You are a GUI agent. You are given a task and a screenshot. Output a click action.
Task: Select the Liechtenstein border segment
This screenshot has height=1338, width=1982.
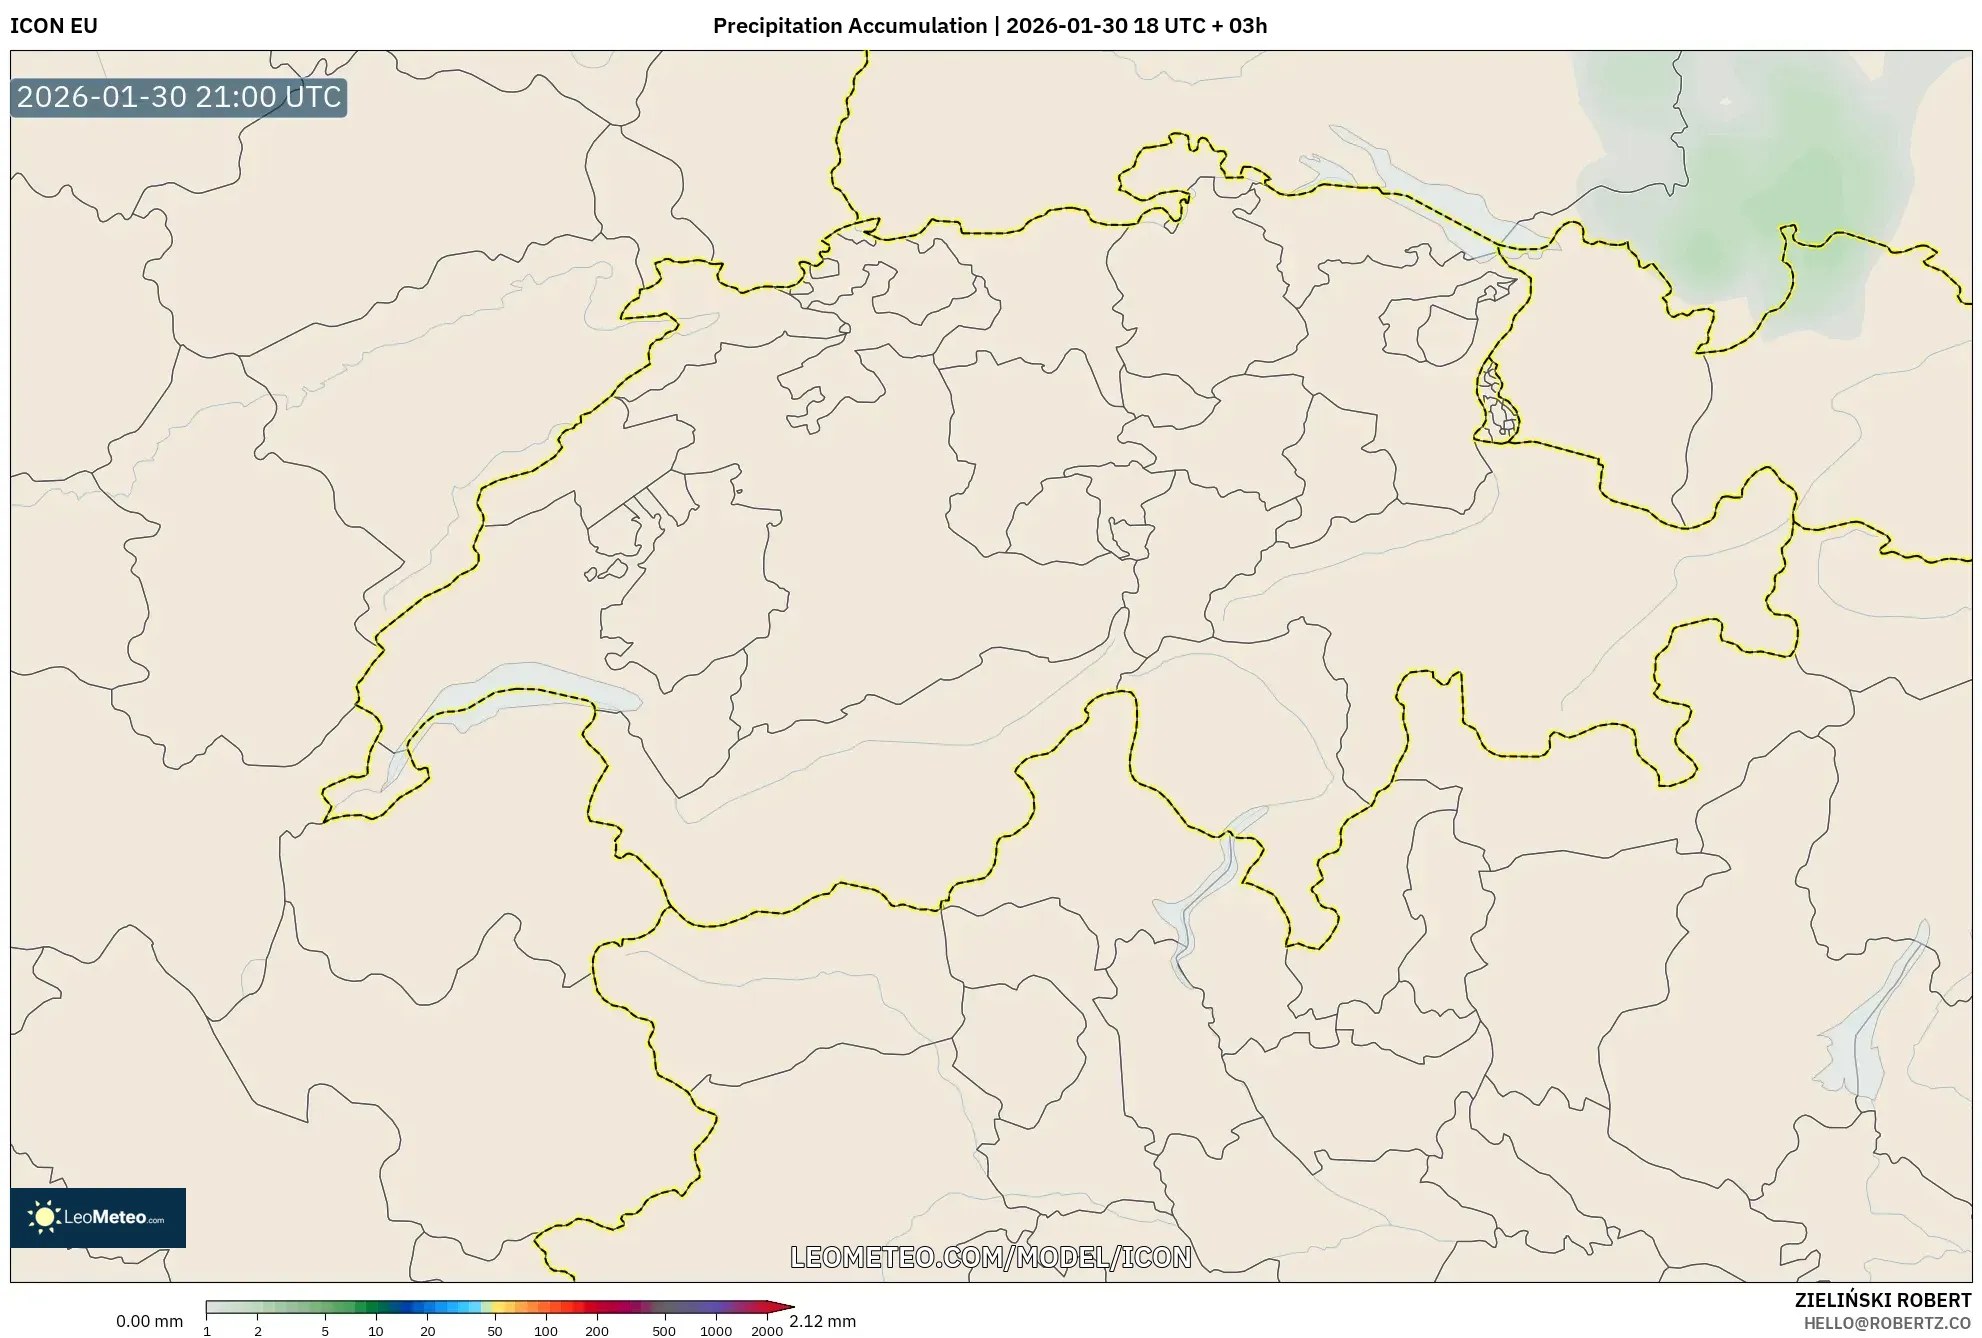1497,410
